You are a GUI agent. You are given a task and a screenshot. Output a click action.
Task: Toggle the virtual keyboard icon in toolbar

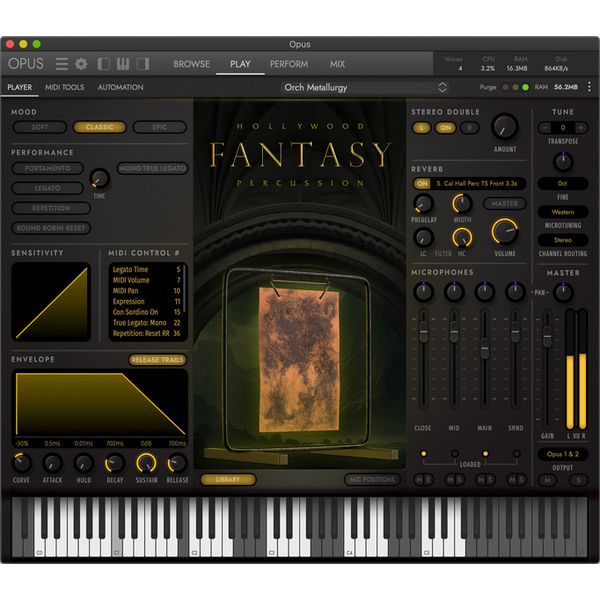(x=123, y=64)
